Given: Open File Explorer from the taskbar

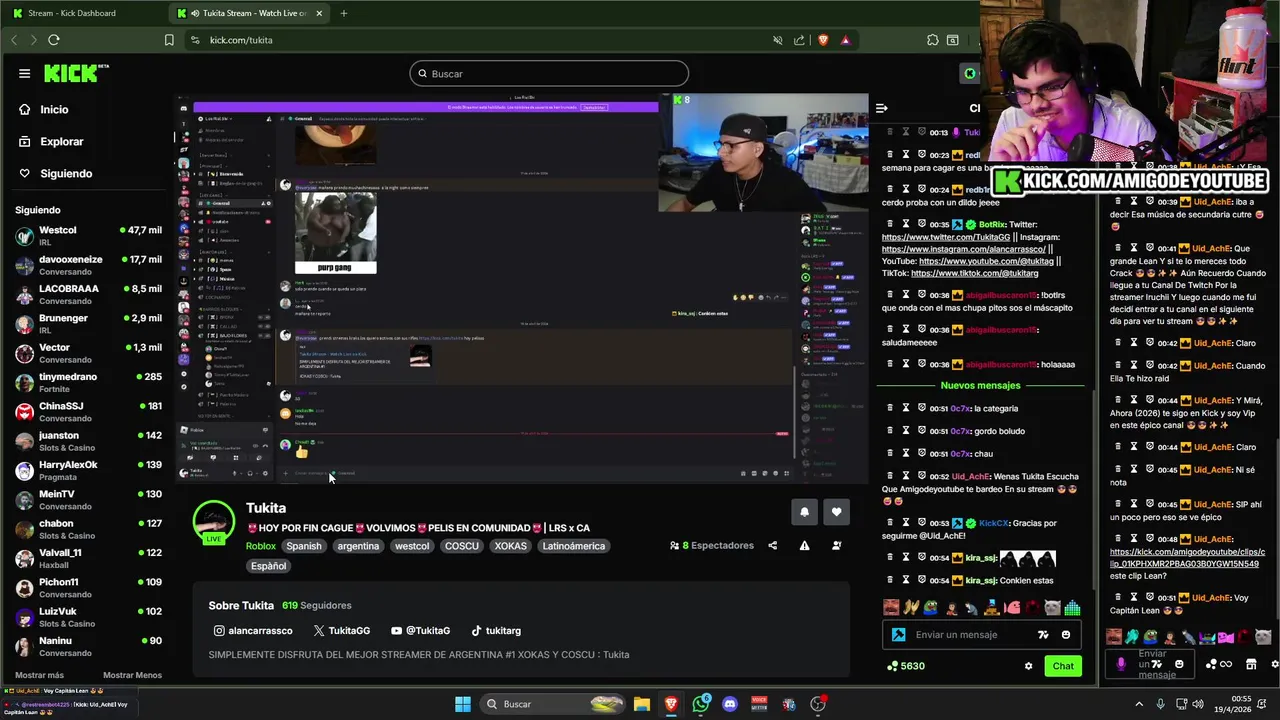Looking at the screenshot, I should [x=642, y=704].
